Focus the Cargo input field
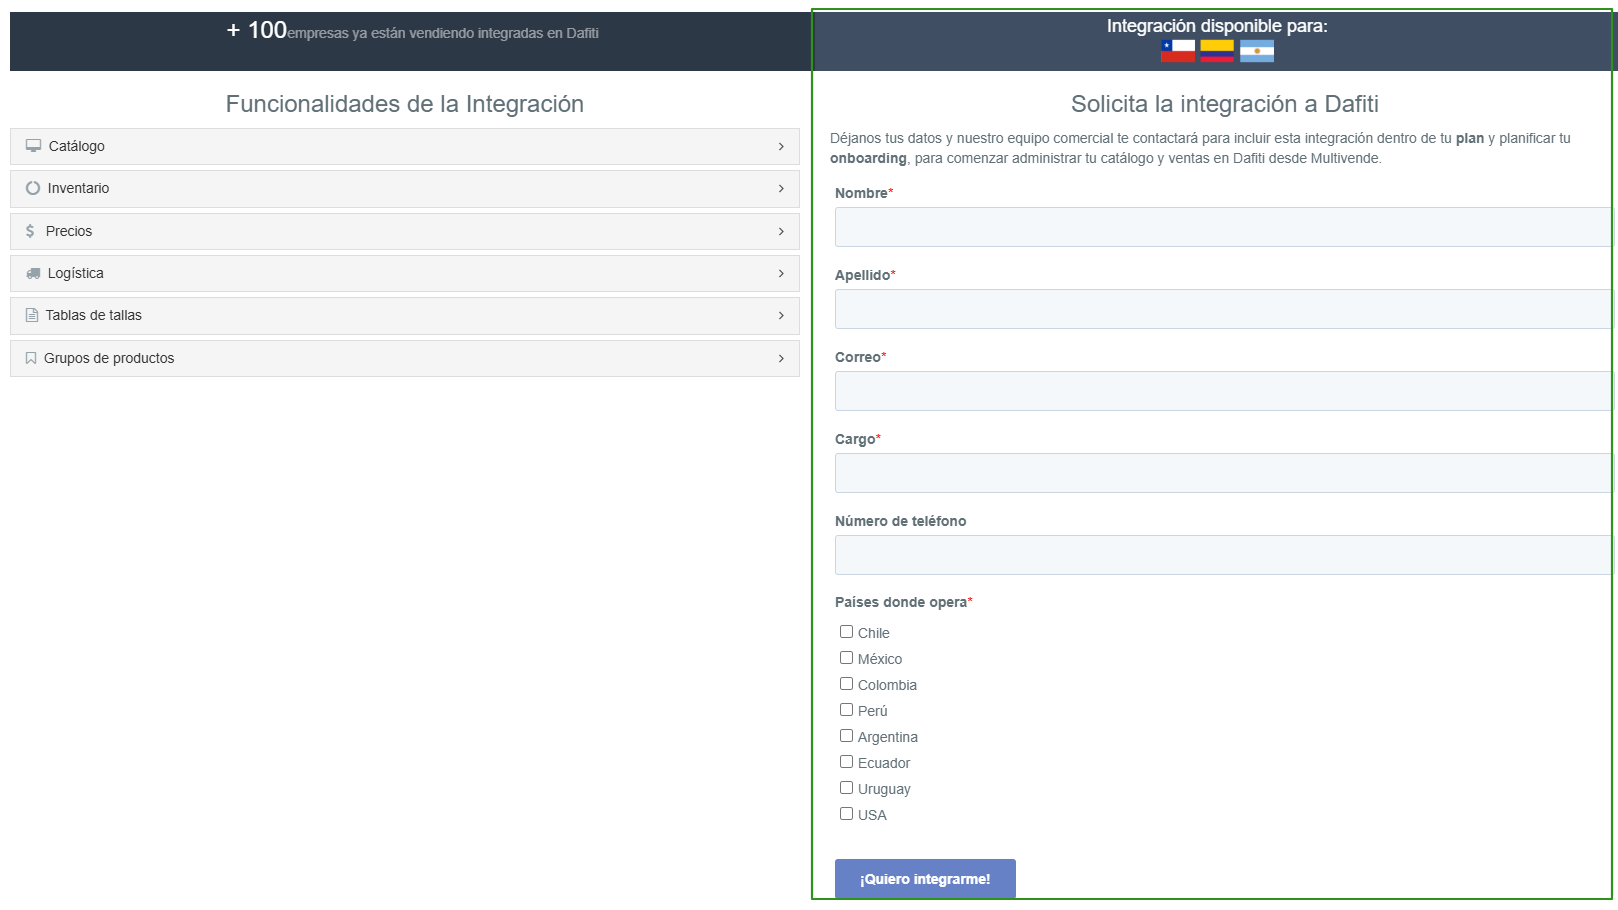Screen dimensions: 1618x910 click(x=1224, y=473)
